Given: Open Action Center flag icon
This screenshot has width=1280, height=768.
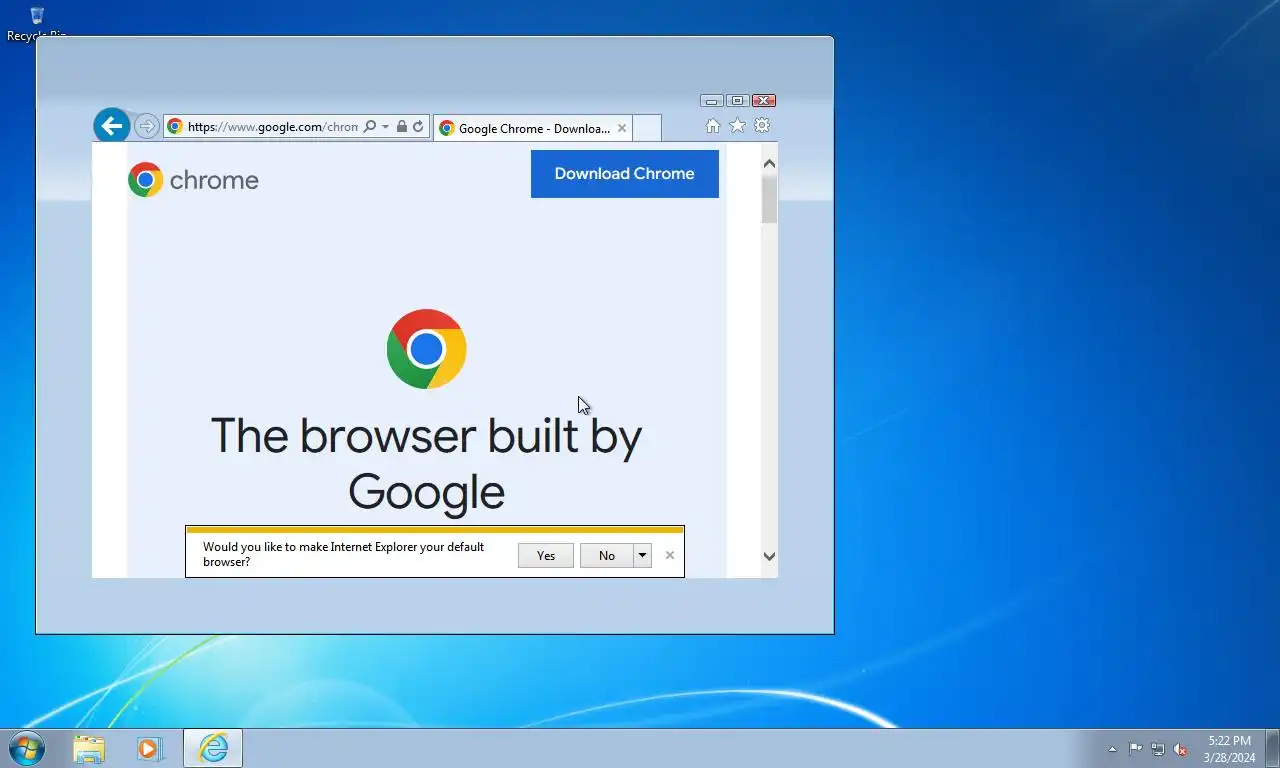Looking at the screenshot, I should coord(1136,749).
